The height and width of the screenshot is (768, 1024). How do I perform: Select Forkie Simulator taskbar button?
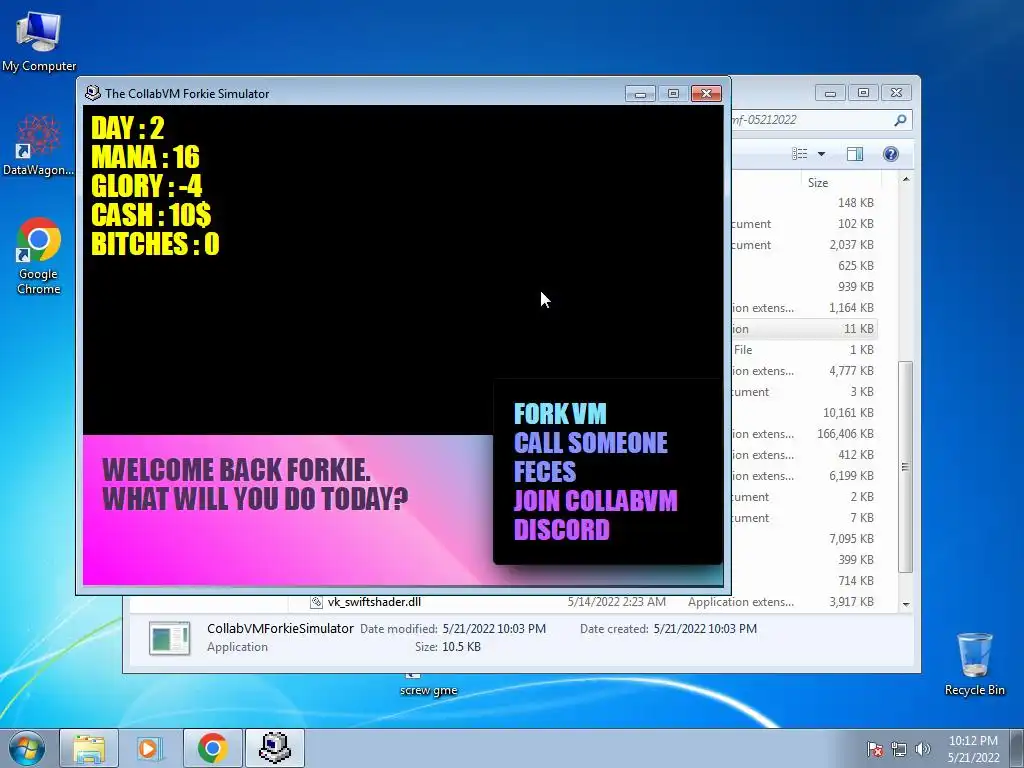274,748
